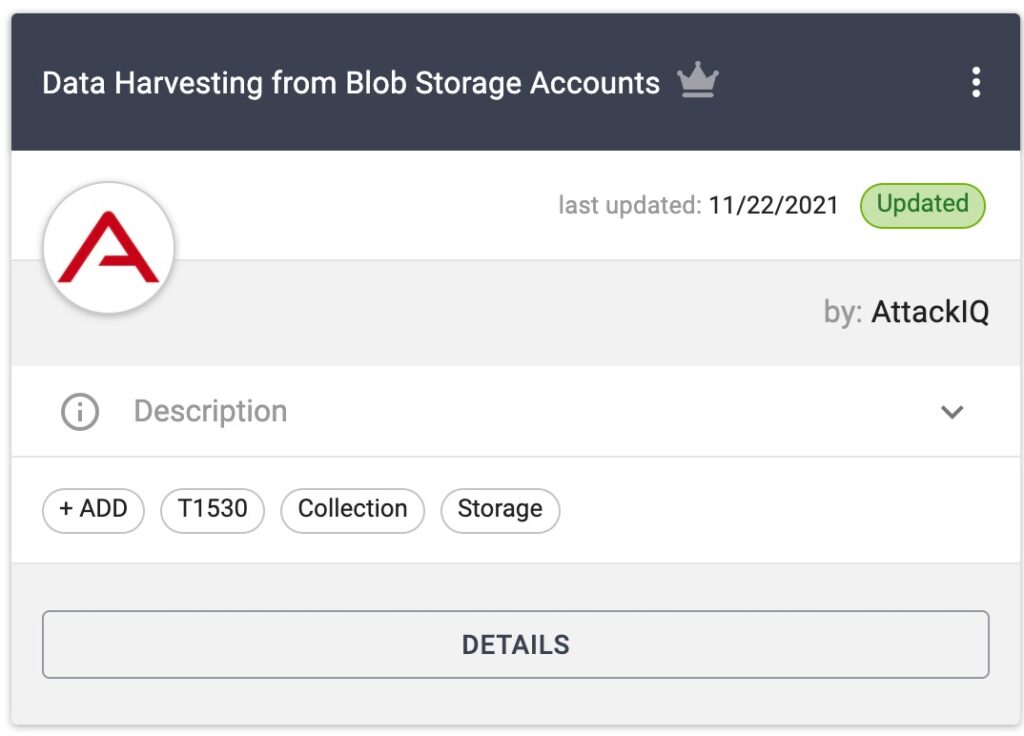The image size is (1024, 736).
Task: Click the + ADD tag button
Action: click(x=93, y=510)
